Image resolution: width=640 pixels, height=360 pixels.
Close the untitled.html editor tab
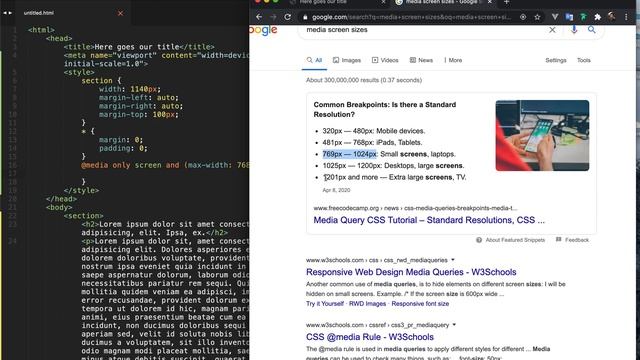(120, 13)
